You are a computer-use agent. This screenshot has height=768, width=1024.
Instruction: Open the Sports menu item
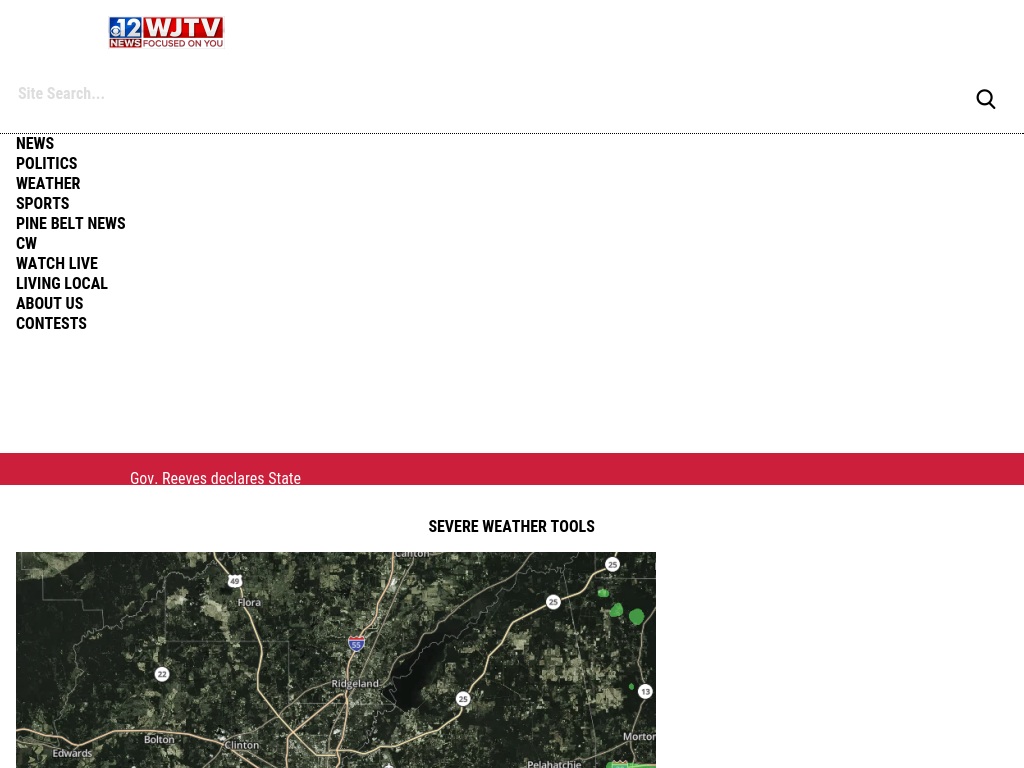click(x=42, y=204)
